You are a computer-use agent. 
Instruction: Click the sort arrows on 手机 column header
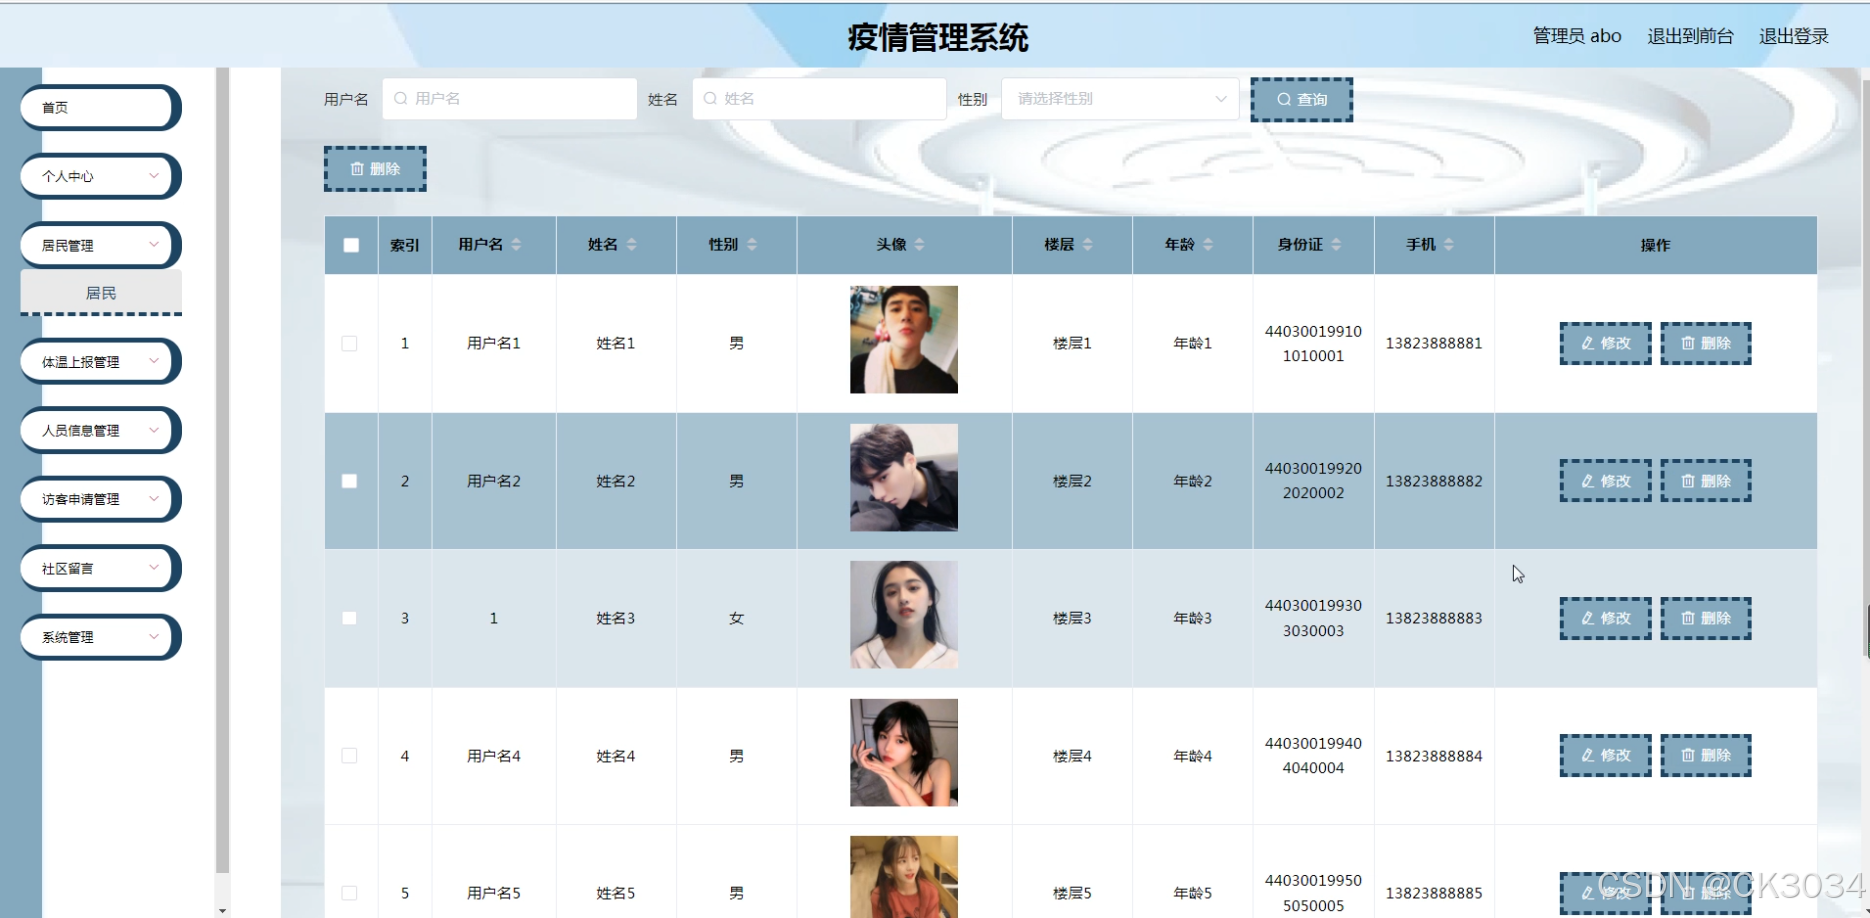pyautogui.click(x=1449, y=245)
